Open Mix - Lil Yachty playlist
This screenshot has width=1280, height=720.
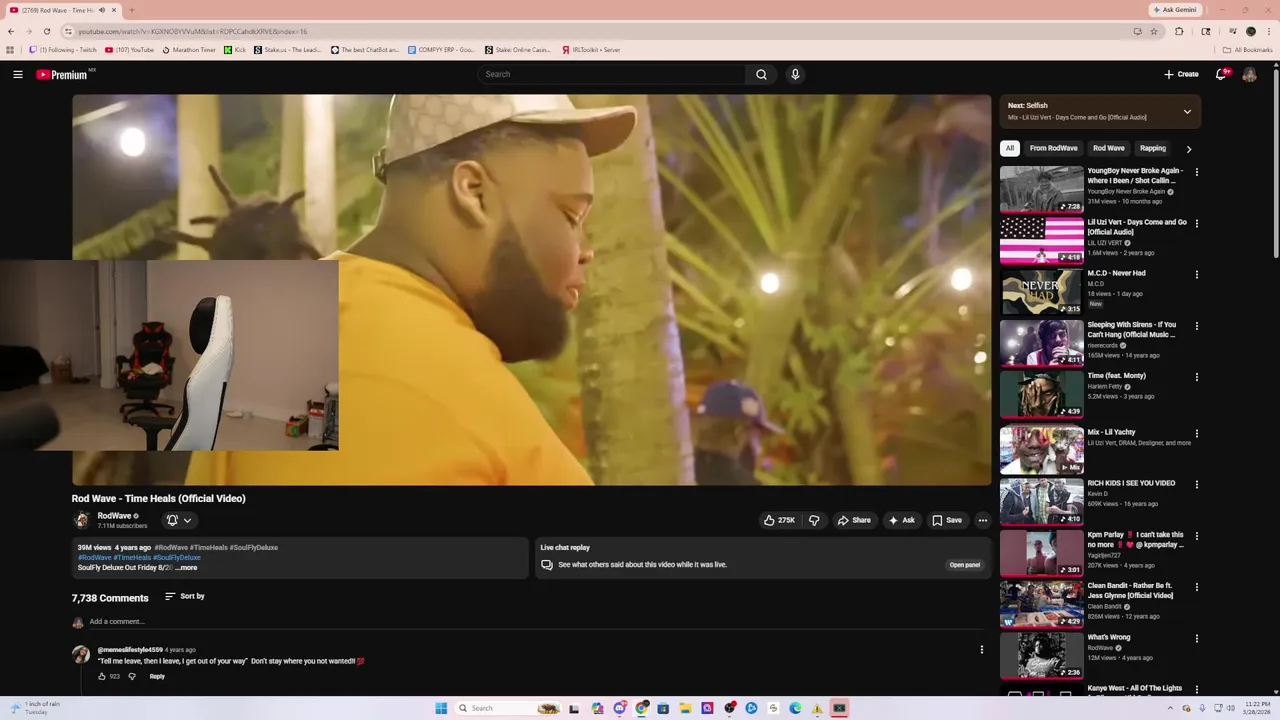pyautogui.click(x=1041, y=450)
